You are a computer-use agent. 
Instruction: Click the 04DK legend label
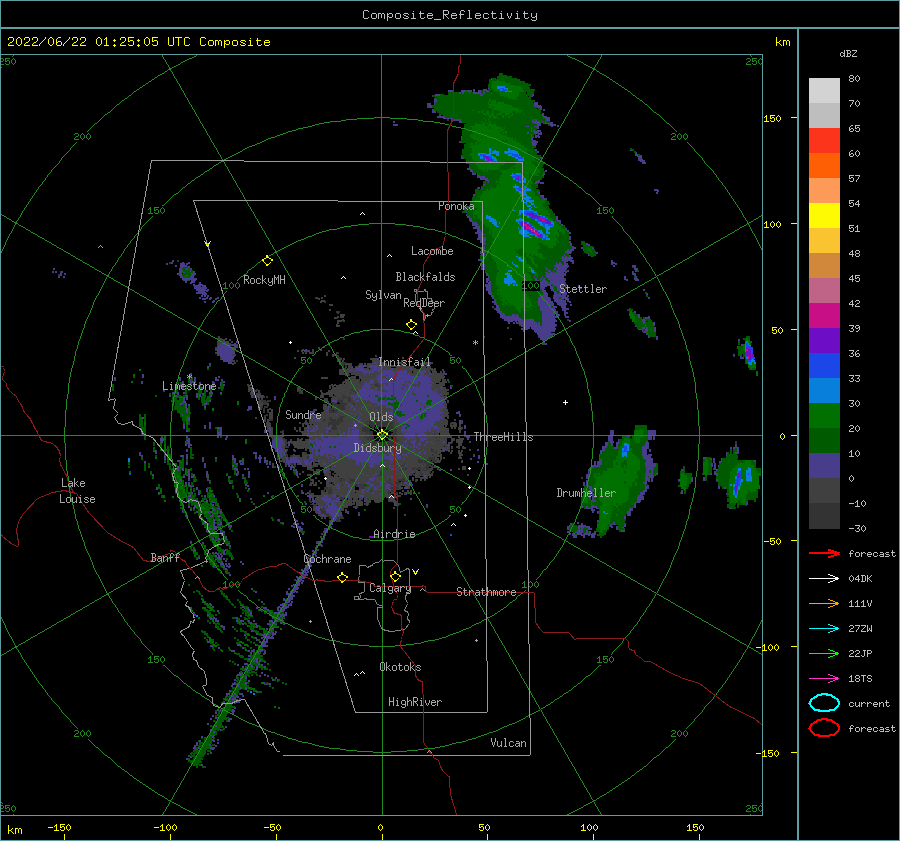(860, 579)
